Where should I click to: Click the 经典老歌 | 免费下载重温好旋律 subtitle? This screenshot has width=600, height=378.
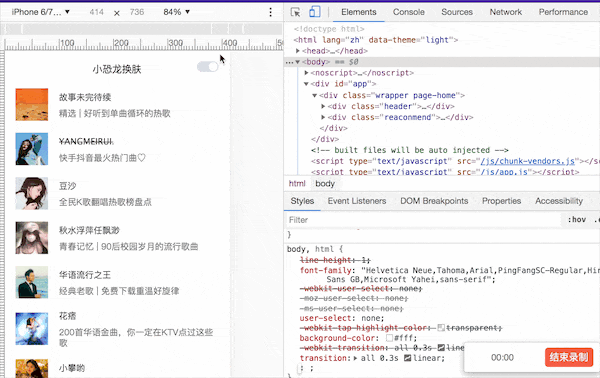pyautogui.click(x=119, y=291)
